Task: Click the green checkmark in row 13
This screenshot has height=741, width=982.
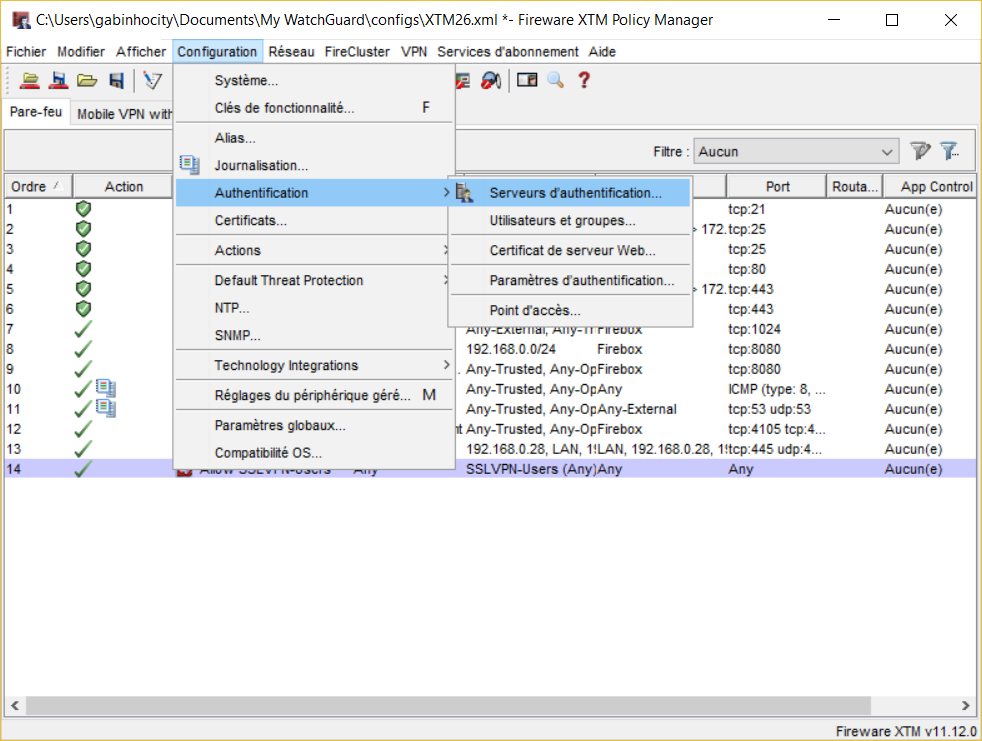Action: pos(83,448)
